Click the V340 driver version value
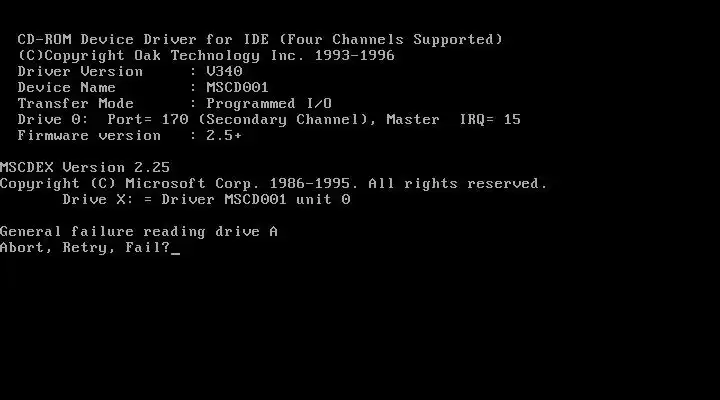 point(224,71)
